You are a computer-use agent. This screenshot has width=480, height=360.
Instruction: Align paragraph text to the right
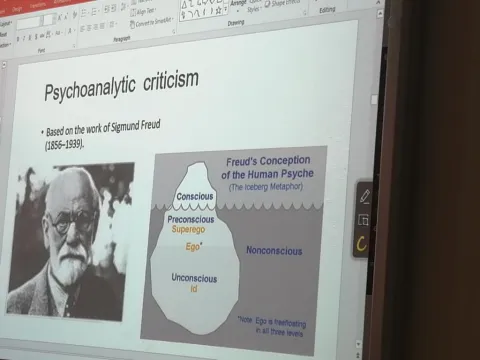[95, 27]
